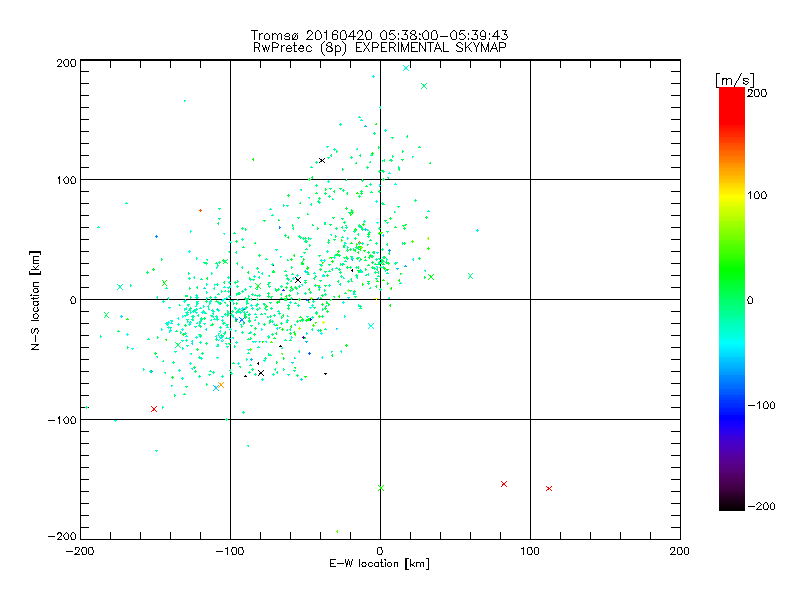This screenshot has height=600, width=800.
Task: Click the N-S axis "200" tick label
Action: click(66, 63)
